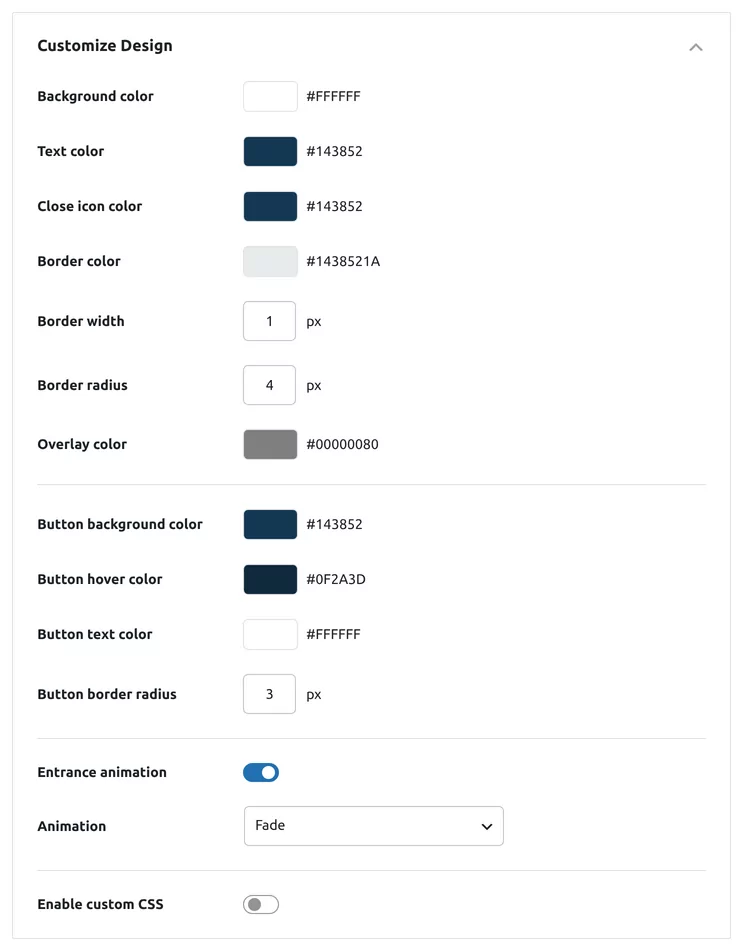Open the Close icon color swatch
Image resolution: width=742 pixels, height=951 pixels.
pos(270,206)
